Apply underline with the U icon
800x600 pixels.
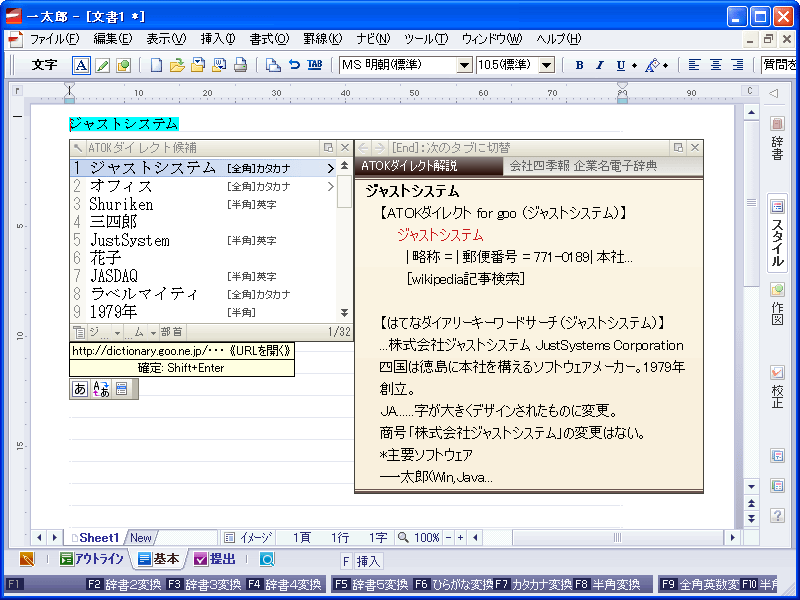[x=620, y=65]
